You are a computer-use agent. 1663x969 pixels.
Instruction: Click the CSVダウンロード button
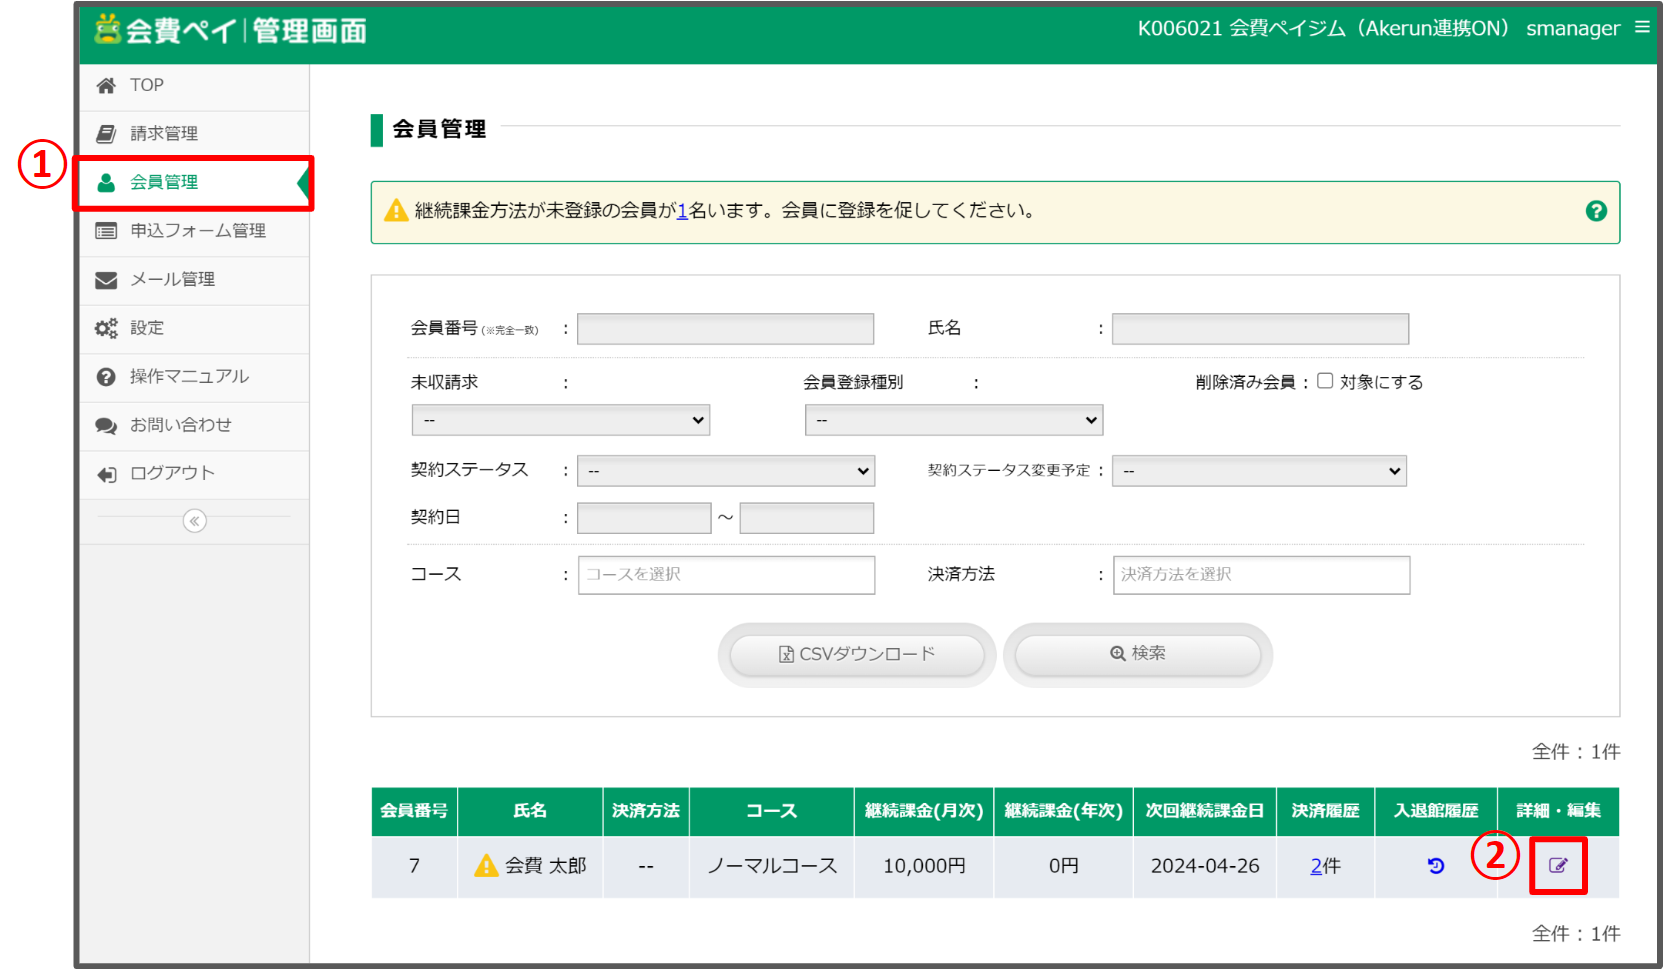857,654
